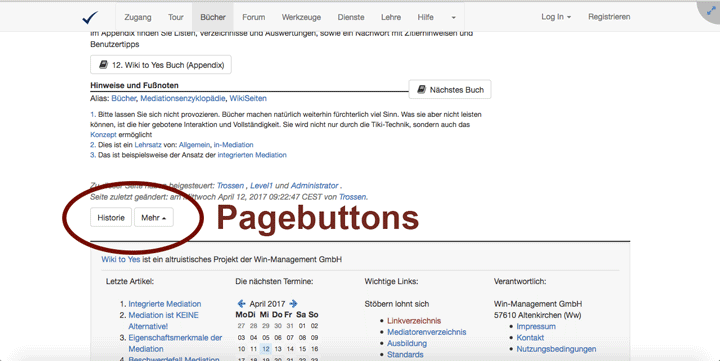Expand the extra navbar caret menu

[454, 17]
